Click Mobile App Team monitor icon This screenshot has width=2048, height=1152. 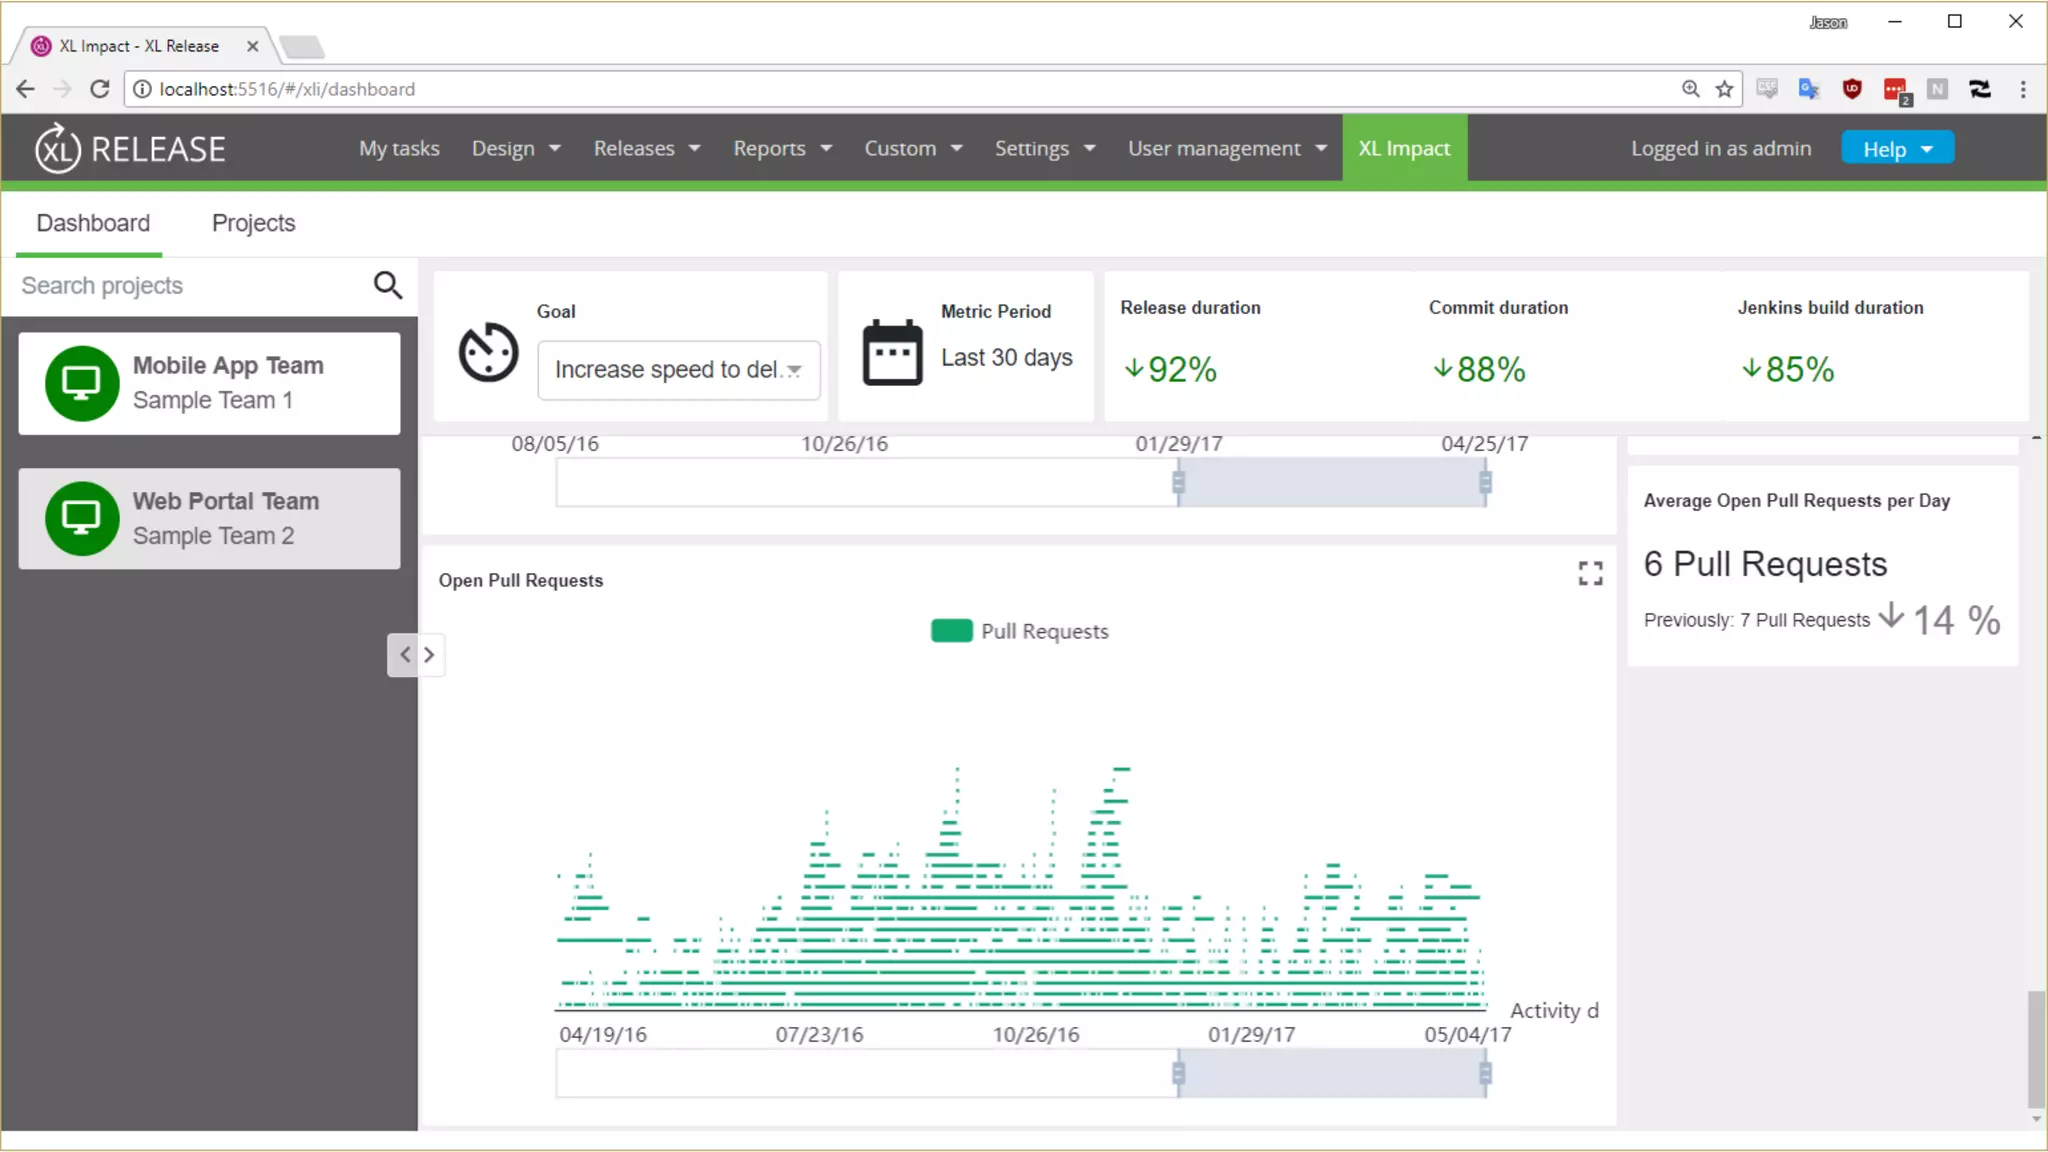point(81,383)
